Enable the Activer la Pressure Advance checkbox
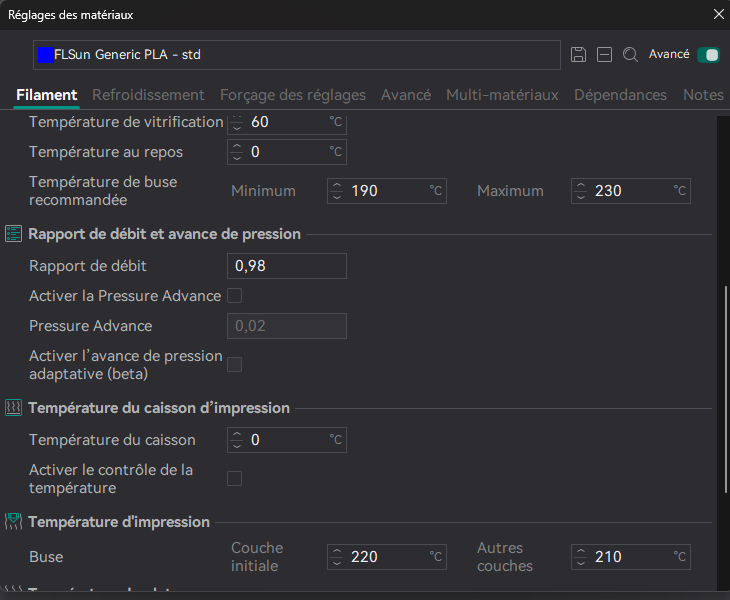This screenshot has width=730, height=600. [x=235, y=296]
